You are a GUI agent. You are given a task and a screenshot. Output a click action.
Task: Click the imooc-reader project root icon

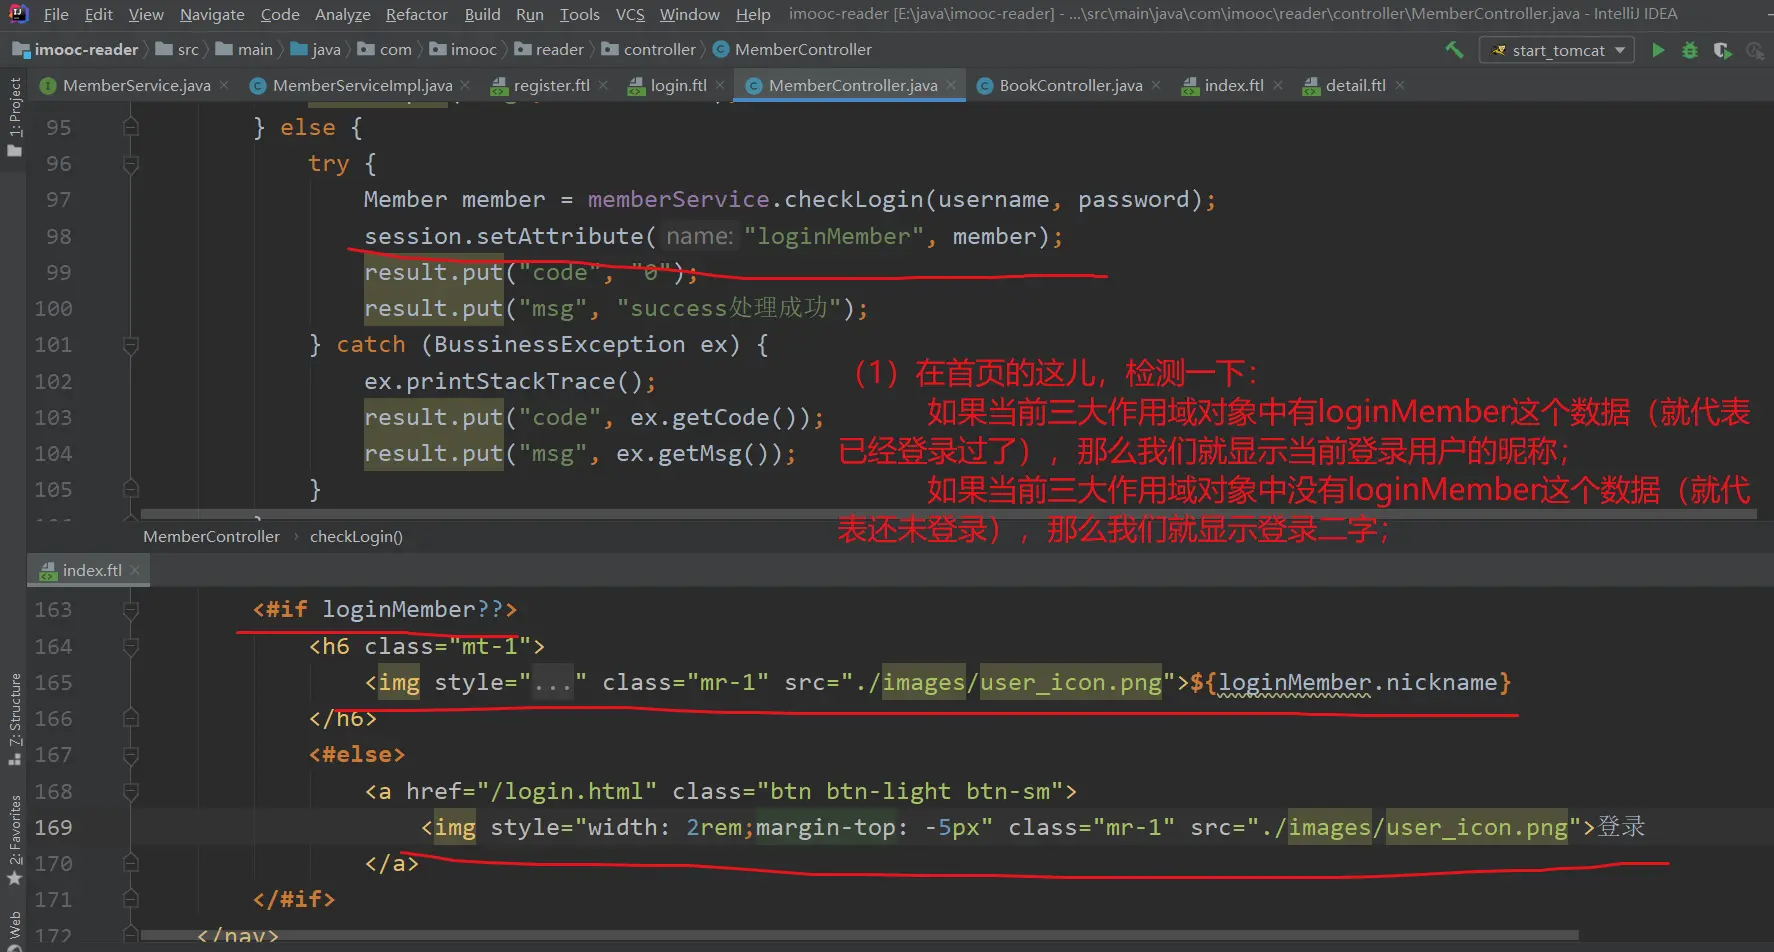pyautogui.click(x=21, y=49)
